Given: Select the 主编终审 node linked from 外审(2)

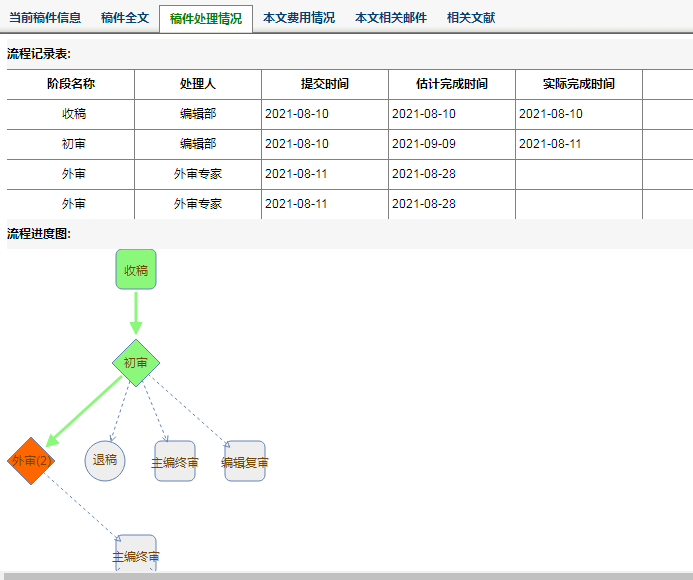Looking at the screenshot, I should [x=136, y=555].
